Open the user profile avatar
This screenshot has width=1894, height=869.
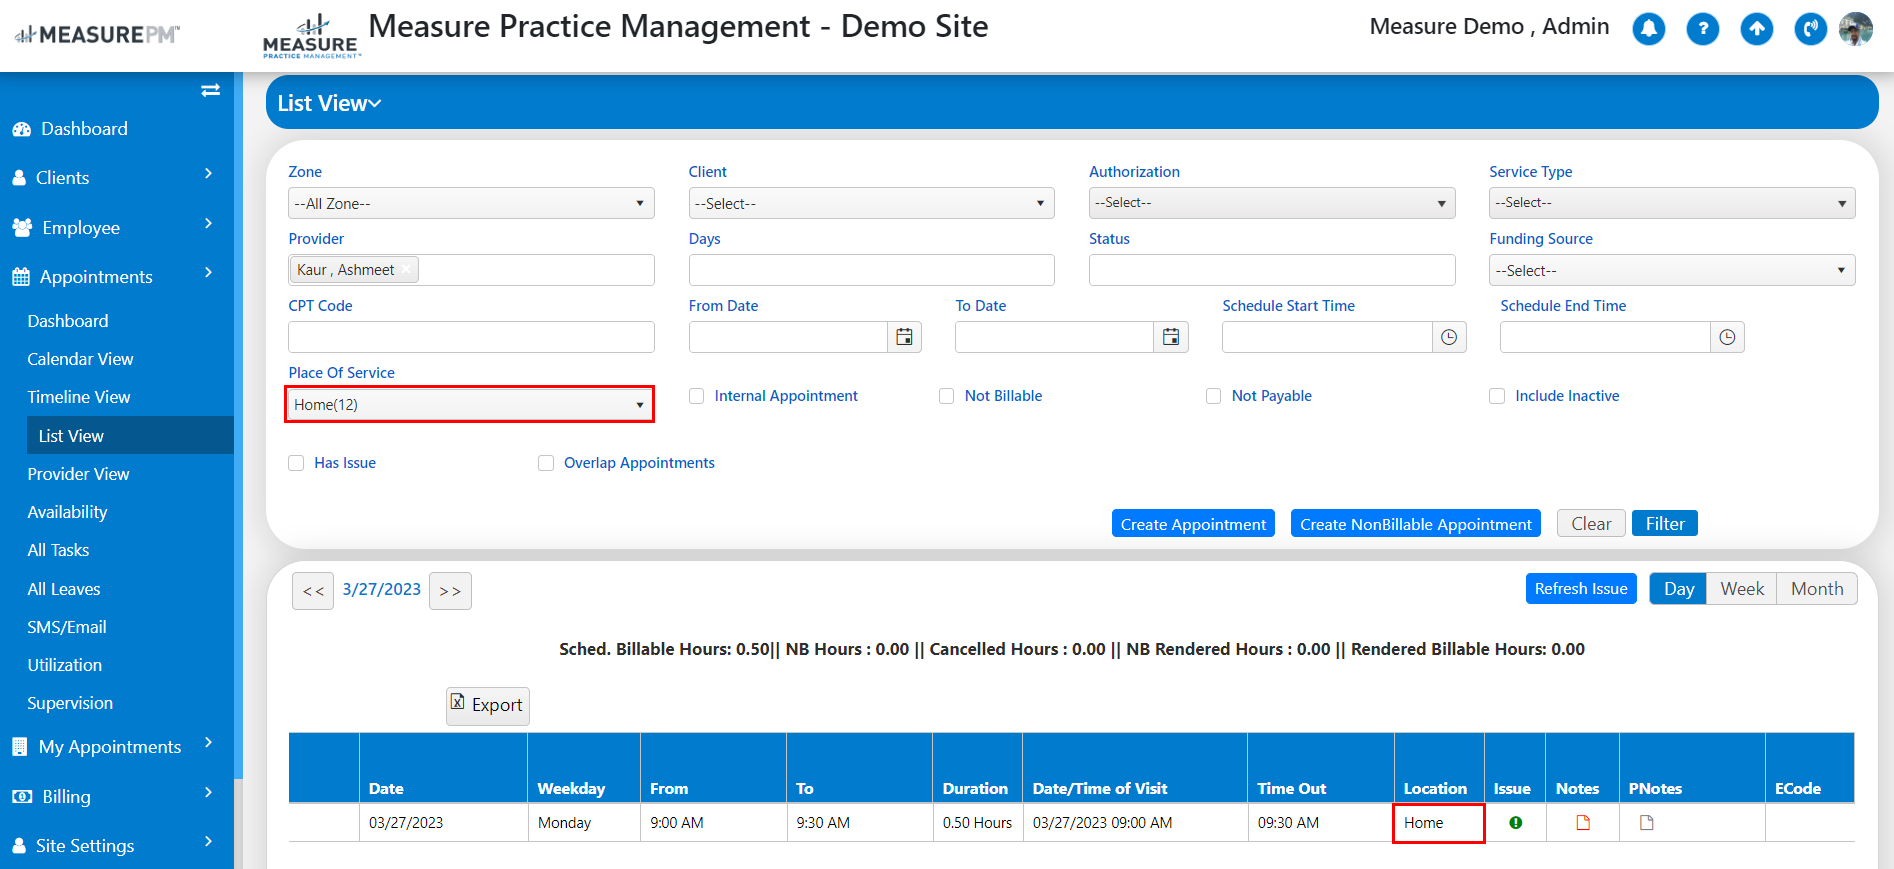coord(1856,29)
